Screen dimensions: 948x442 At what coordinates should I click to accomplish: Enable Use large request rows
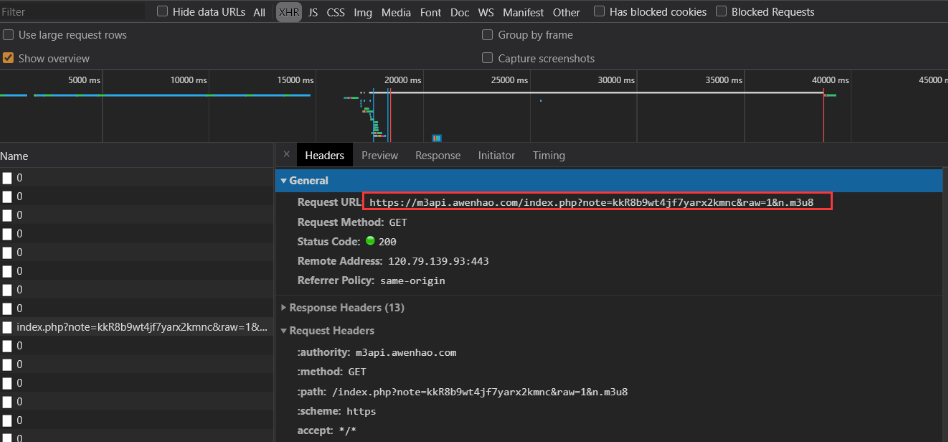(9, 35)
